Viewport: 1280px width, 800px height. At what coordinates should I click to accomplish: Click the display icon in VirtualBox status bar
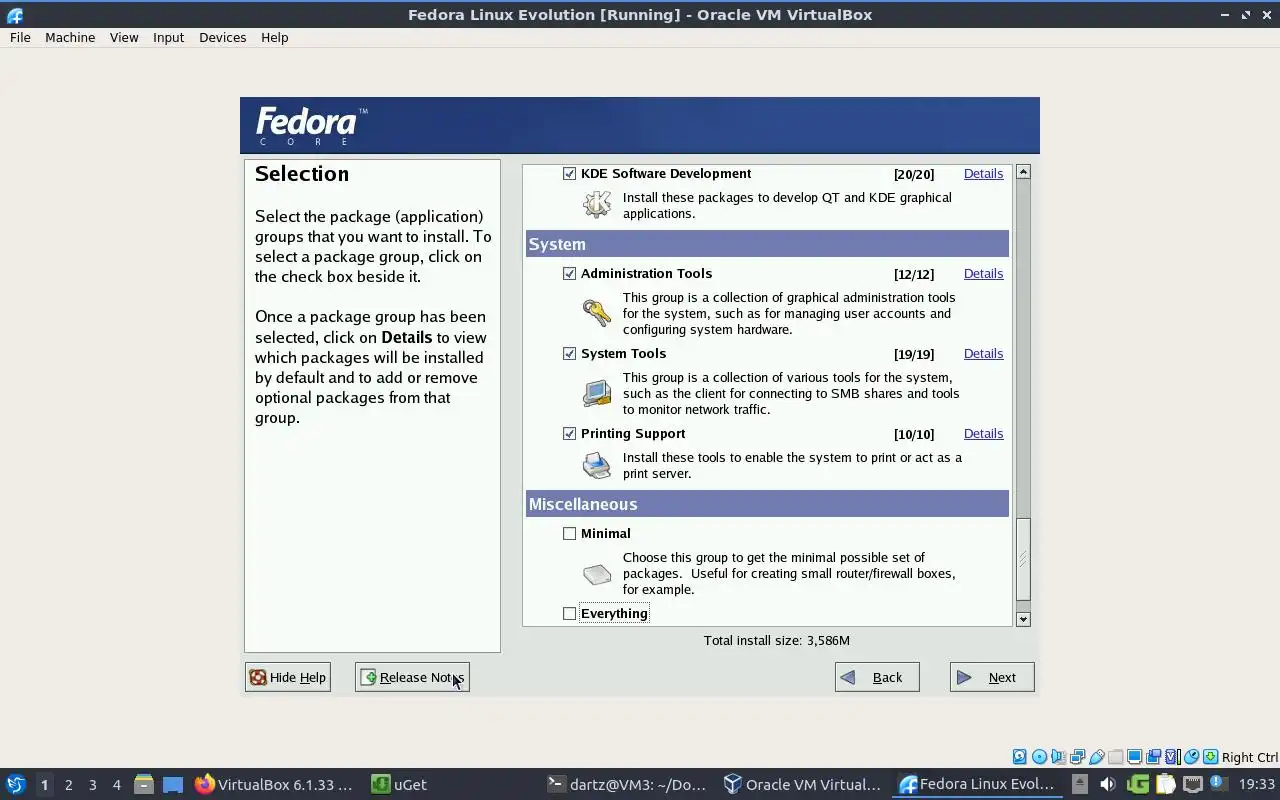coord(1135,757)
